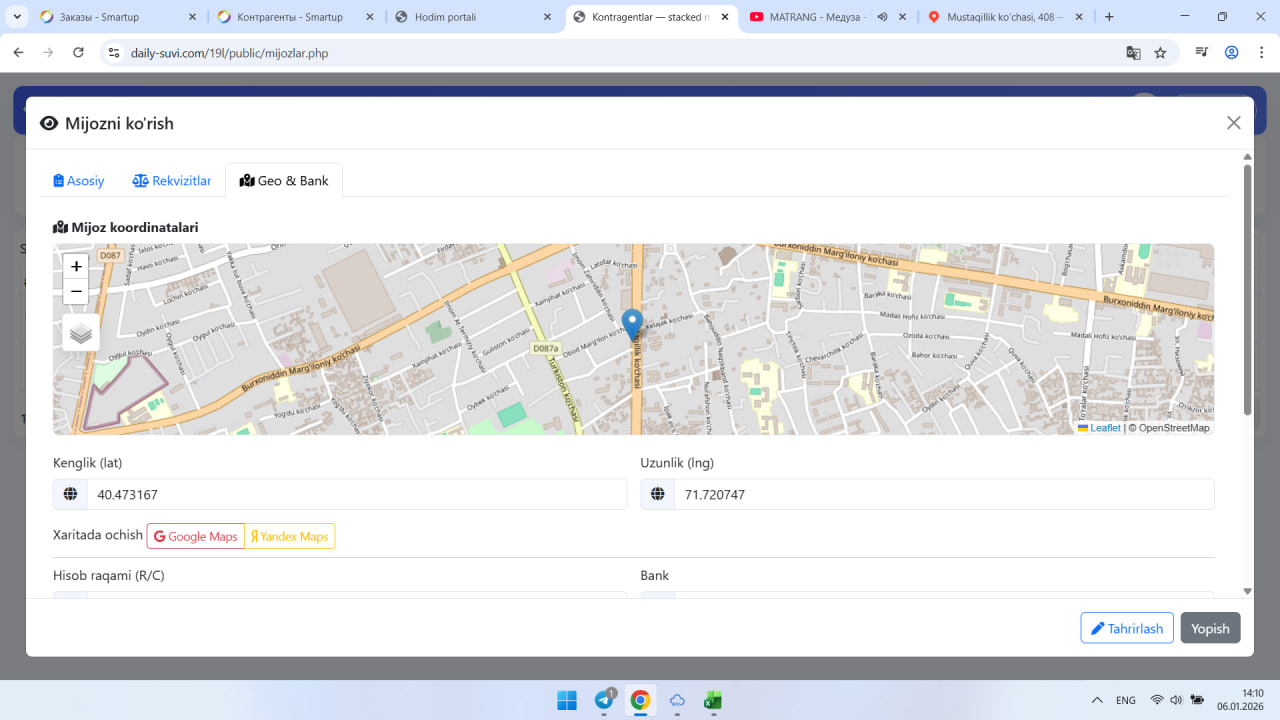The height and width of the screenshot is (720, 1280).
Task: Open Telegram from the taskbar
Action: click(x=605, y=700)
